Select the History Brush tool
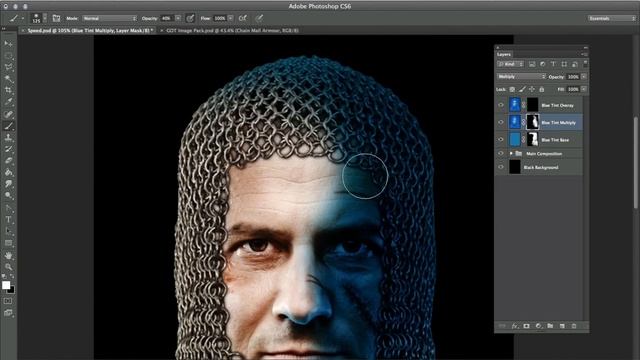The width and height of the screenshot is (640, 360). pos(8,149)
